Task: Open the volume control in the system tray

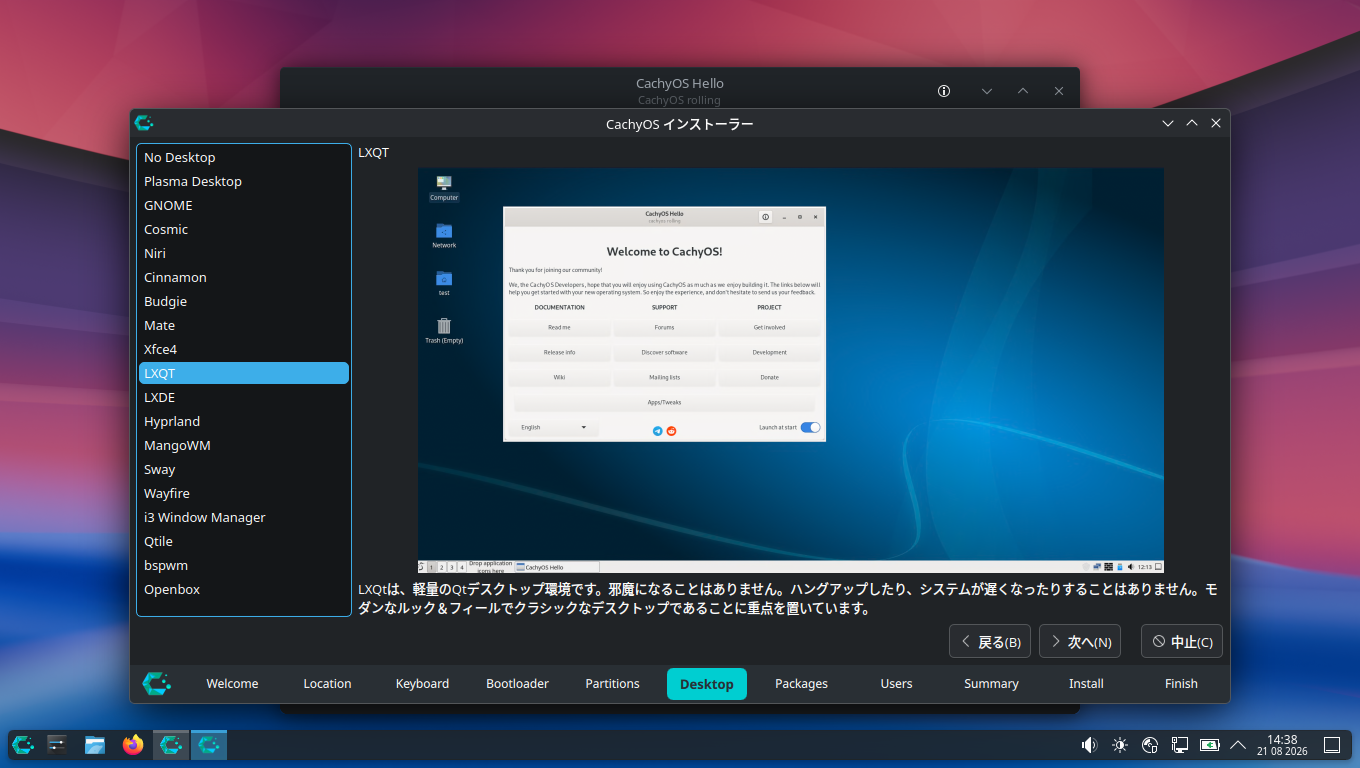Action: tap(1090, 745)
